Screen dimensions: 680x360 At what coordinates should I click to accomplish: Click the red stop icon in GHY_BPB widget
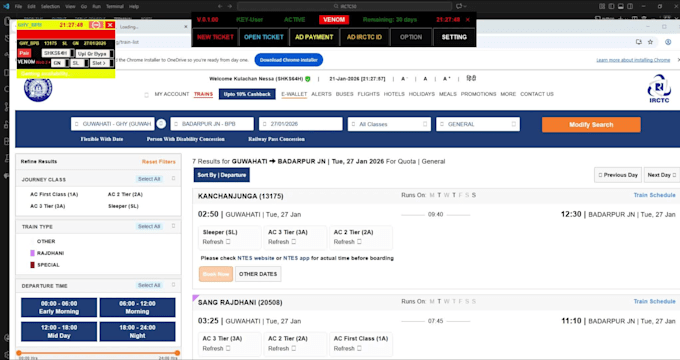(96, 25)
